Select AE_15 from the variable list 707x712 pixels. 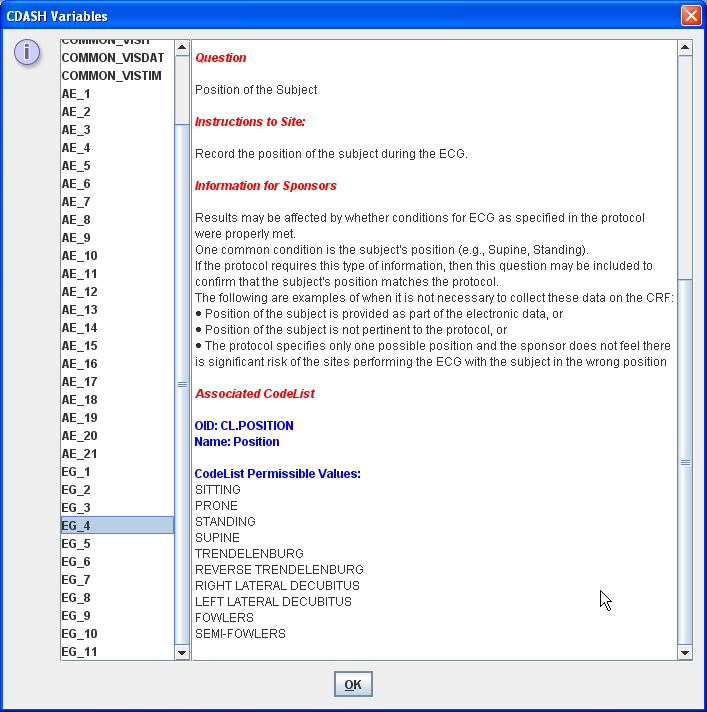(79, 346)
